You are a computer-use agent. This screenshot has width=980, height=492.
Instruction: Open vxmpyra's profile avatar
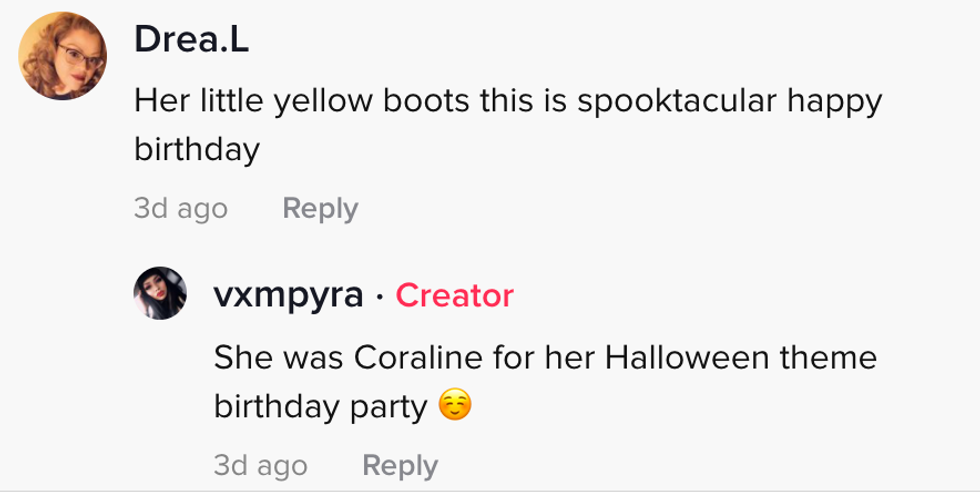160,293
